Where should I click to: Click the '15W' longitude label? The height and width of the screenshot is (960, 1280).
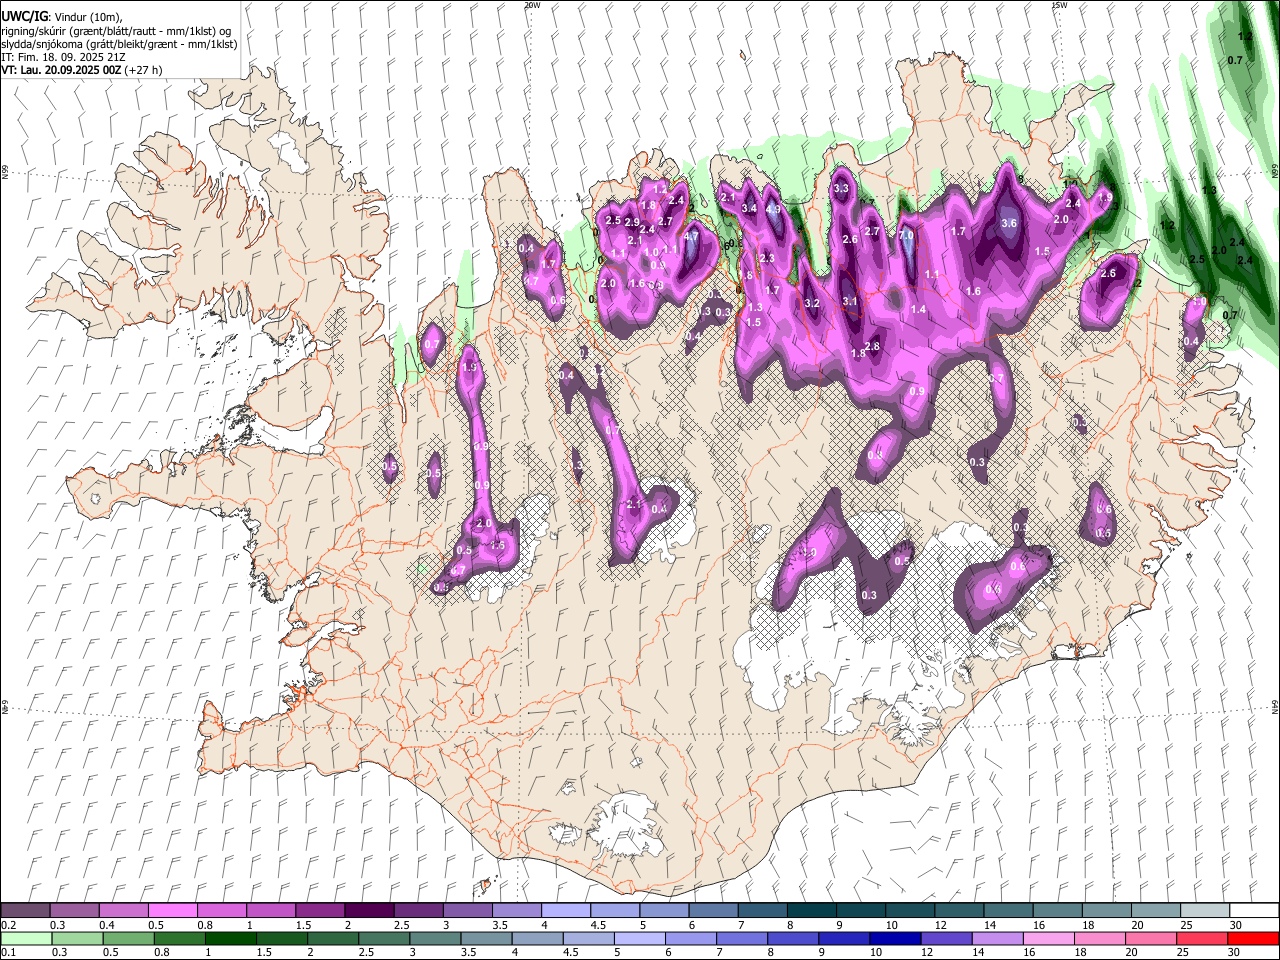1058,5
